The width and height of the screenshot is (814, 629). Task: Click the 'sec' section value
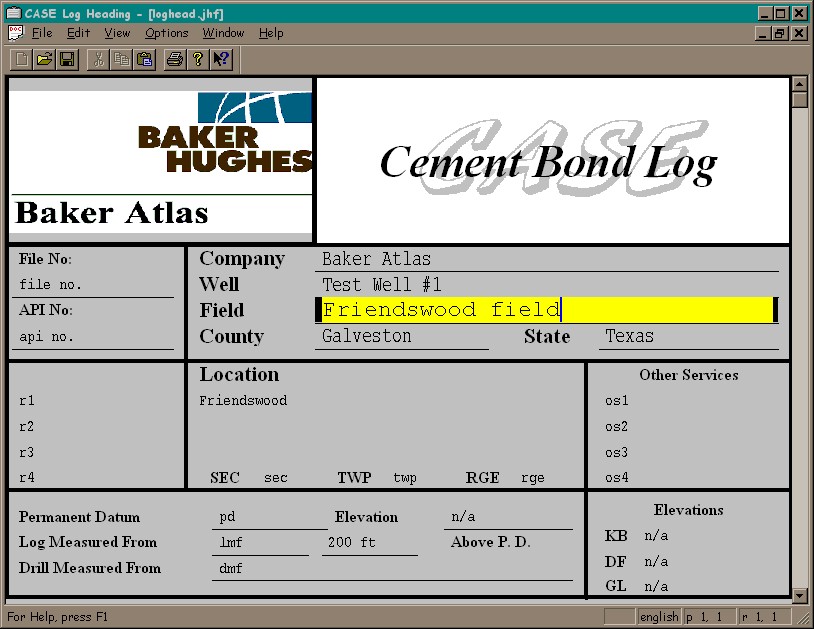point(276,477)
